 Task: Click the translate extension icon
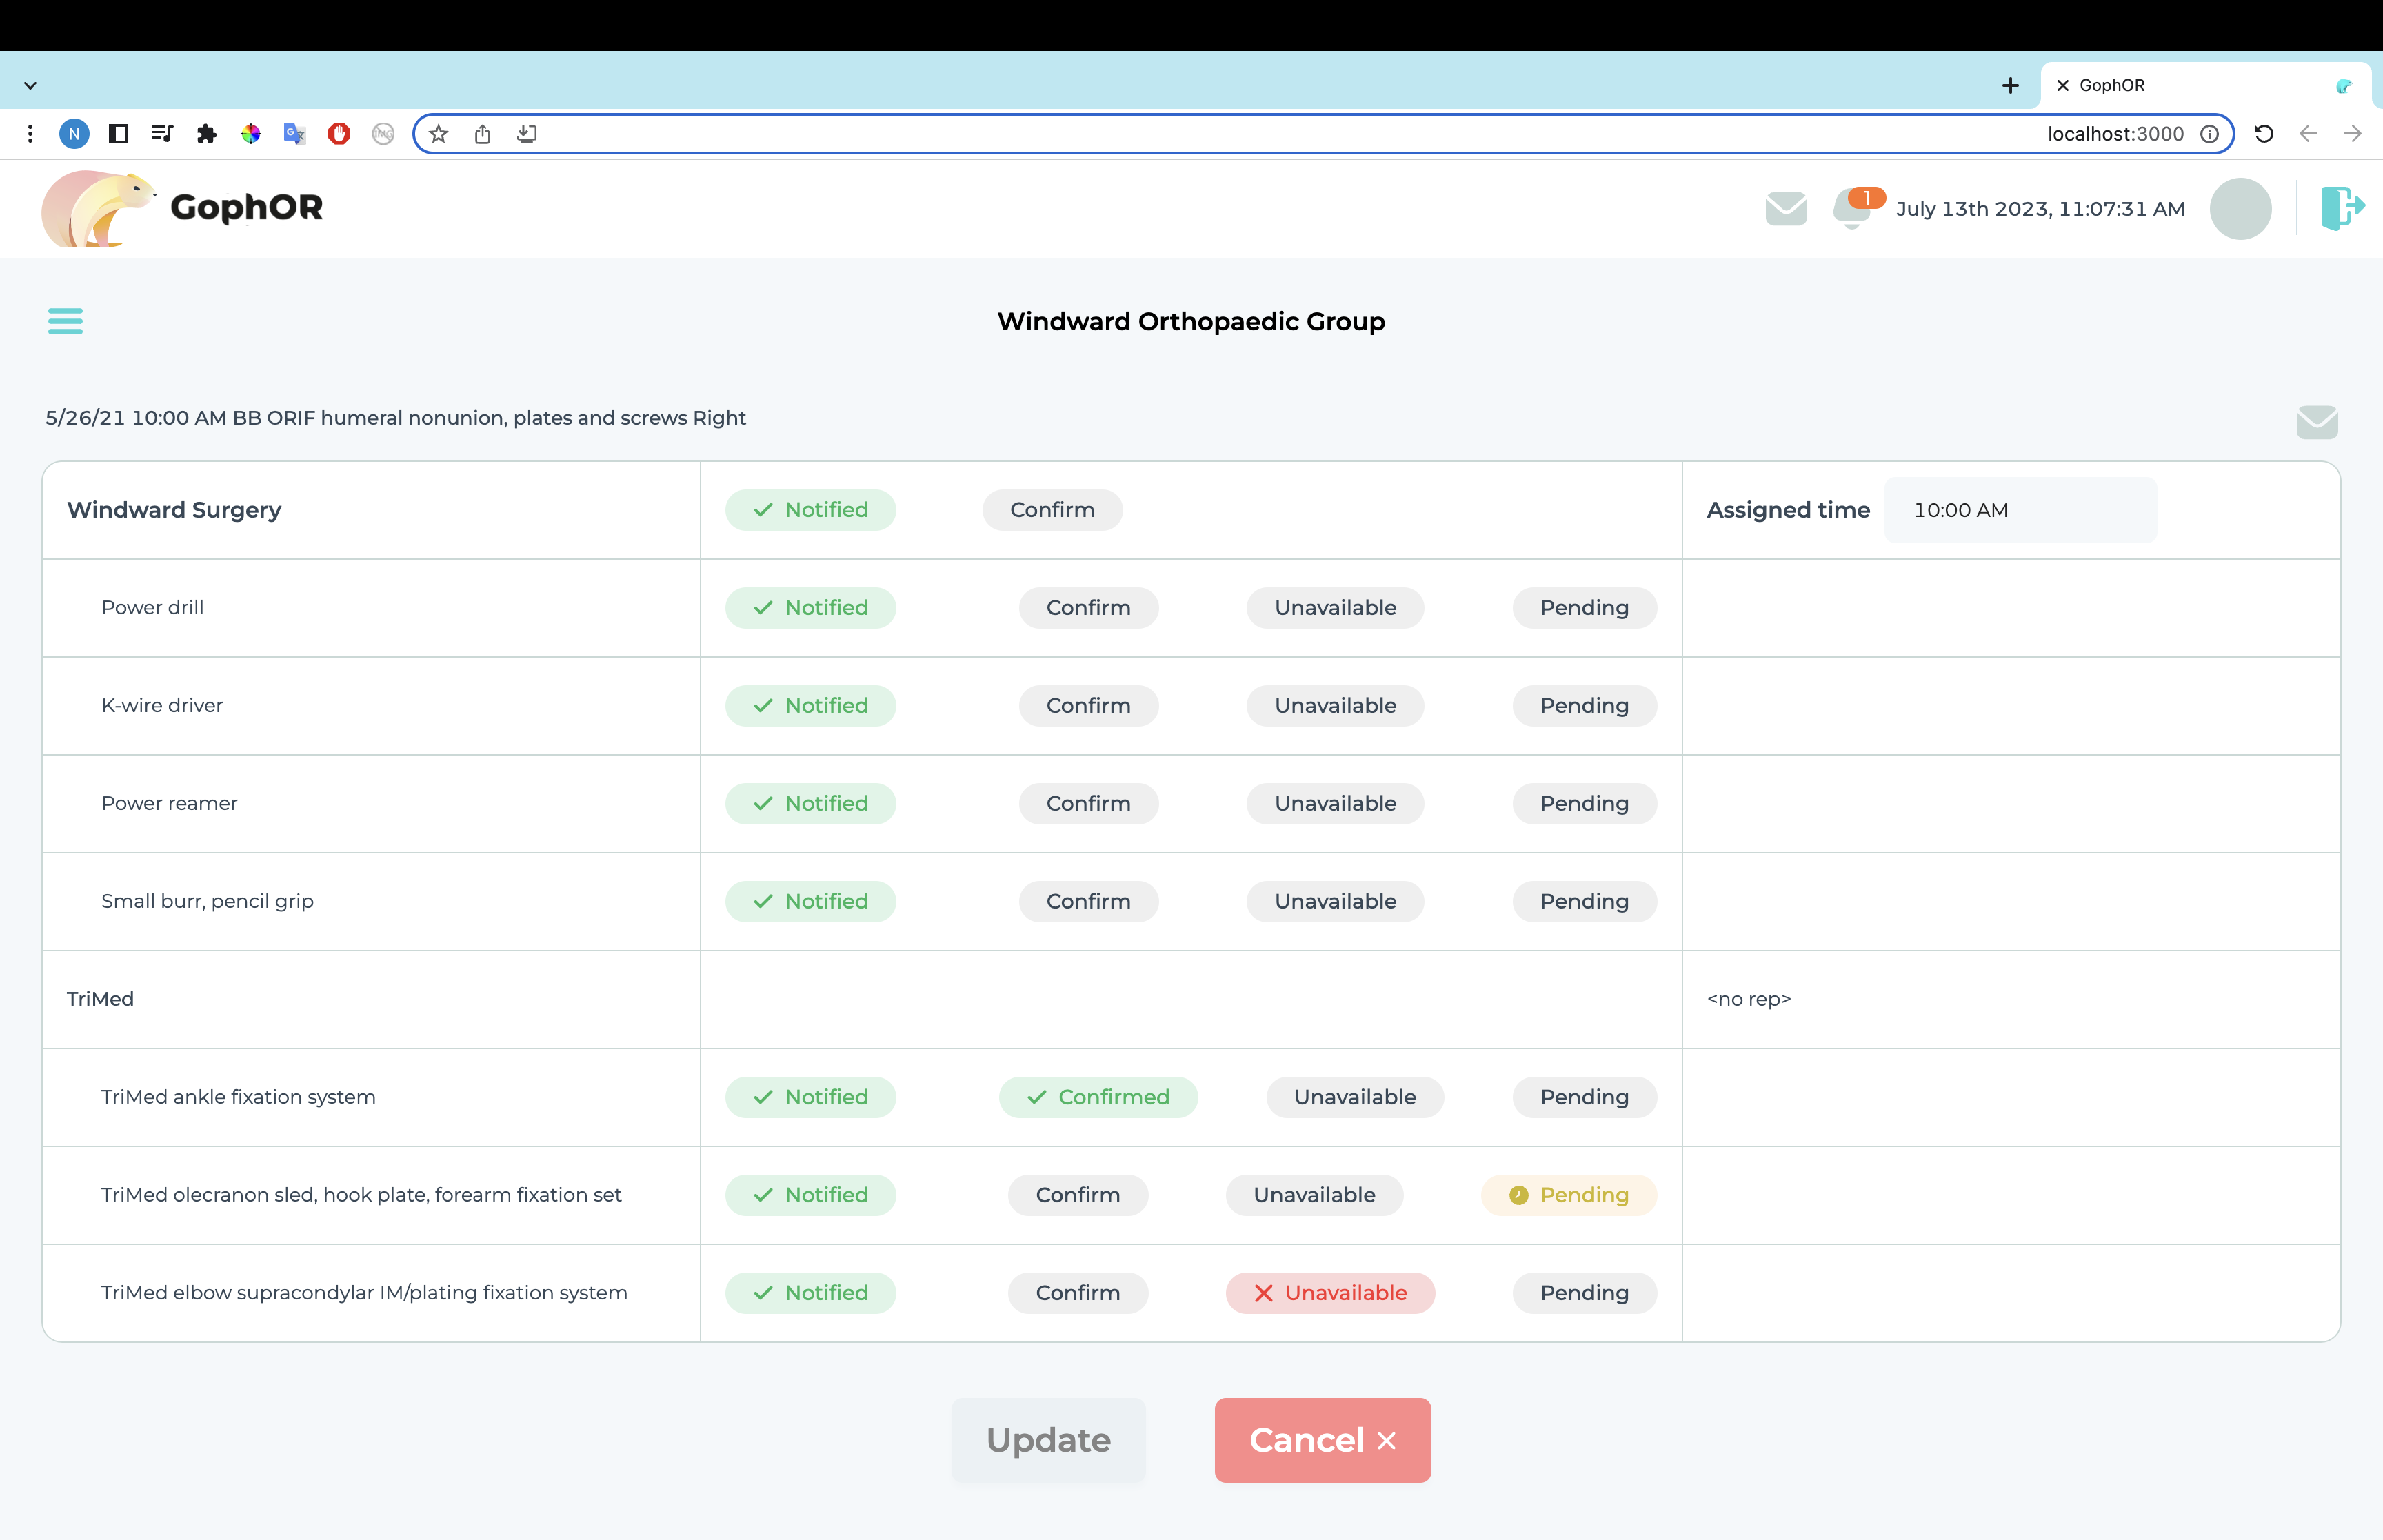[294, 134]
